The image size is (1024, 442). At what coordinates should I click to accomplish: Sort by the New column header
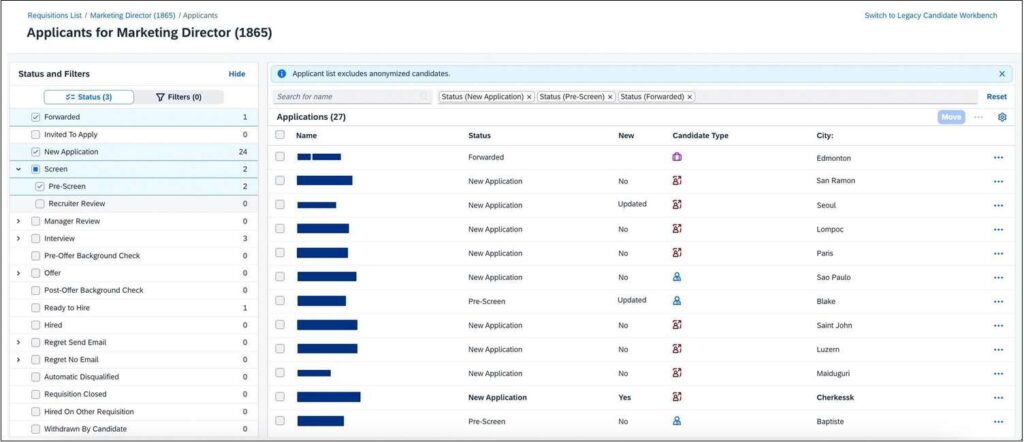point(626,136)
